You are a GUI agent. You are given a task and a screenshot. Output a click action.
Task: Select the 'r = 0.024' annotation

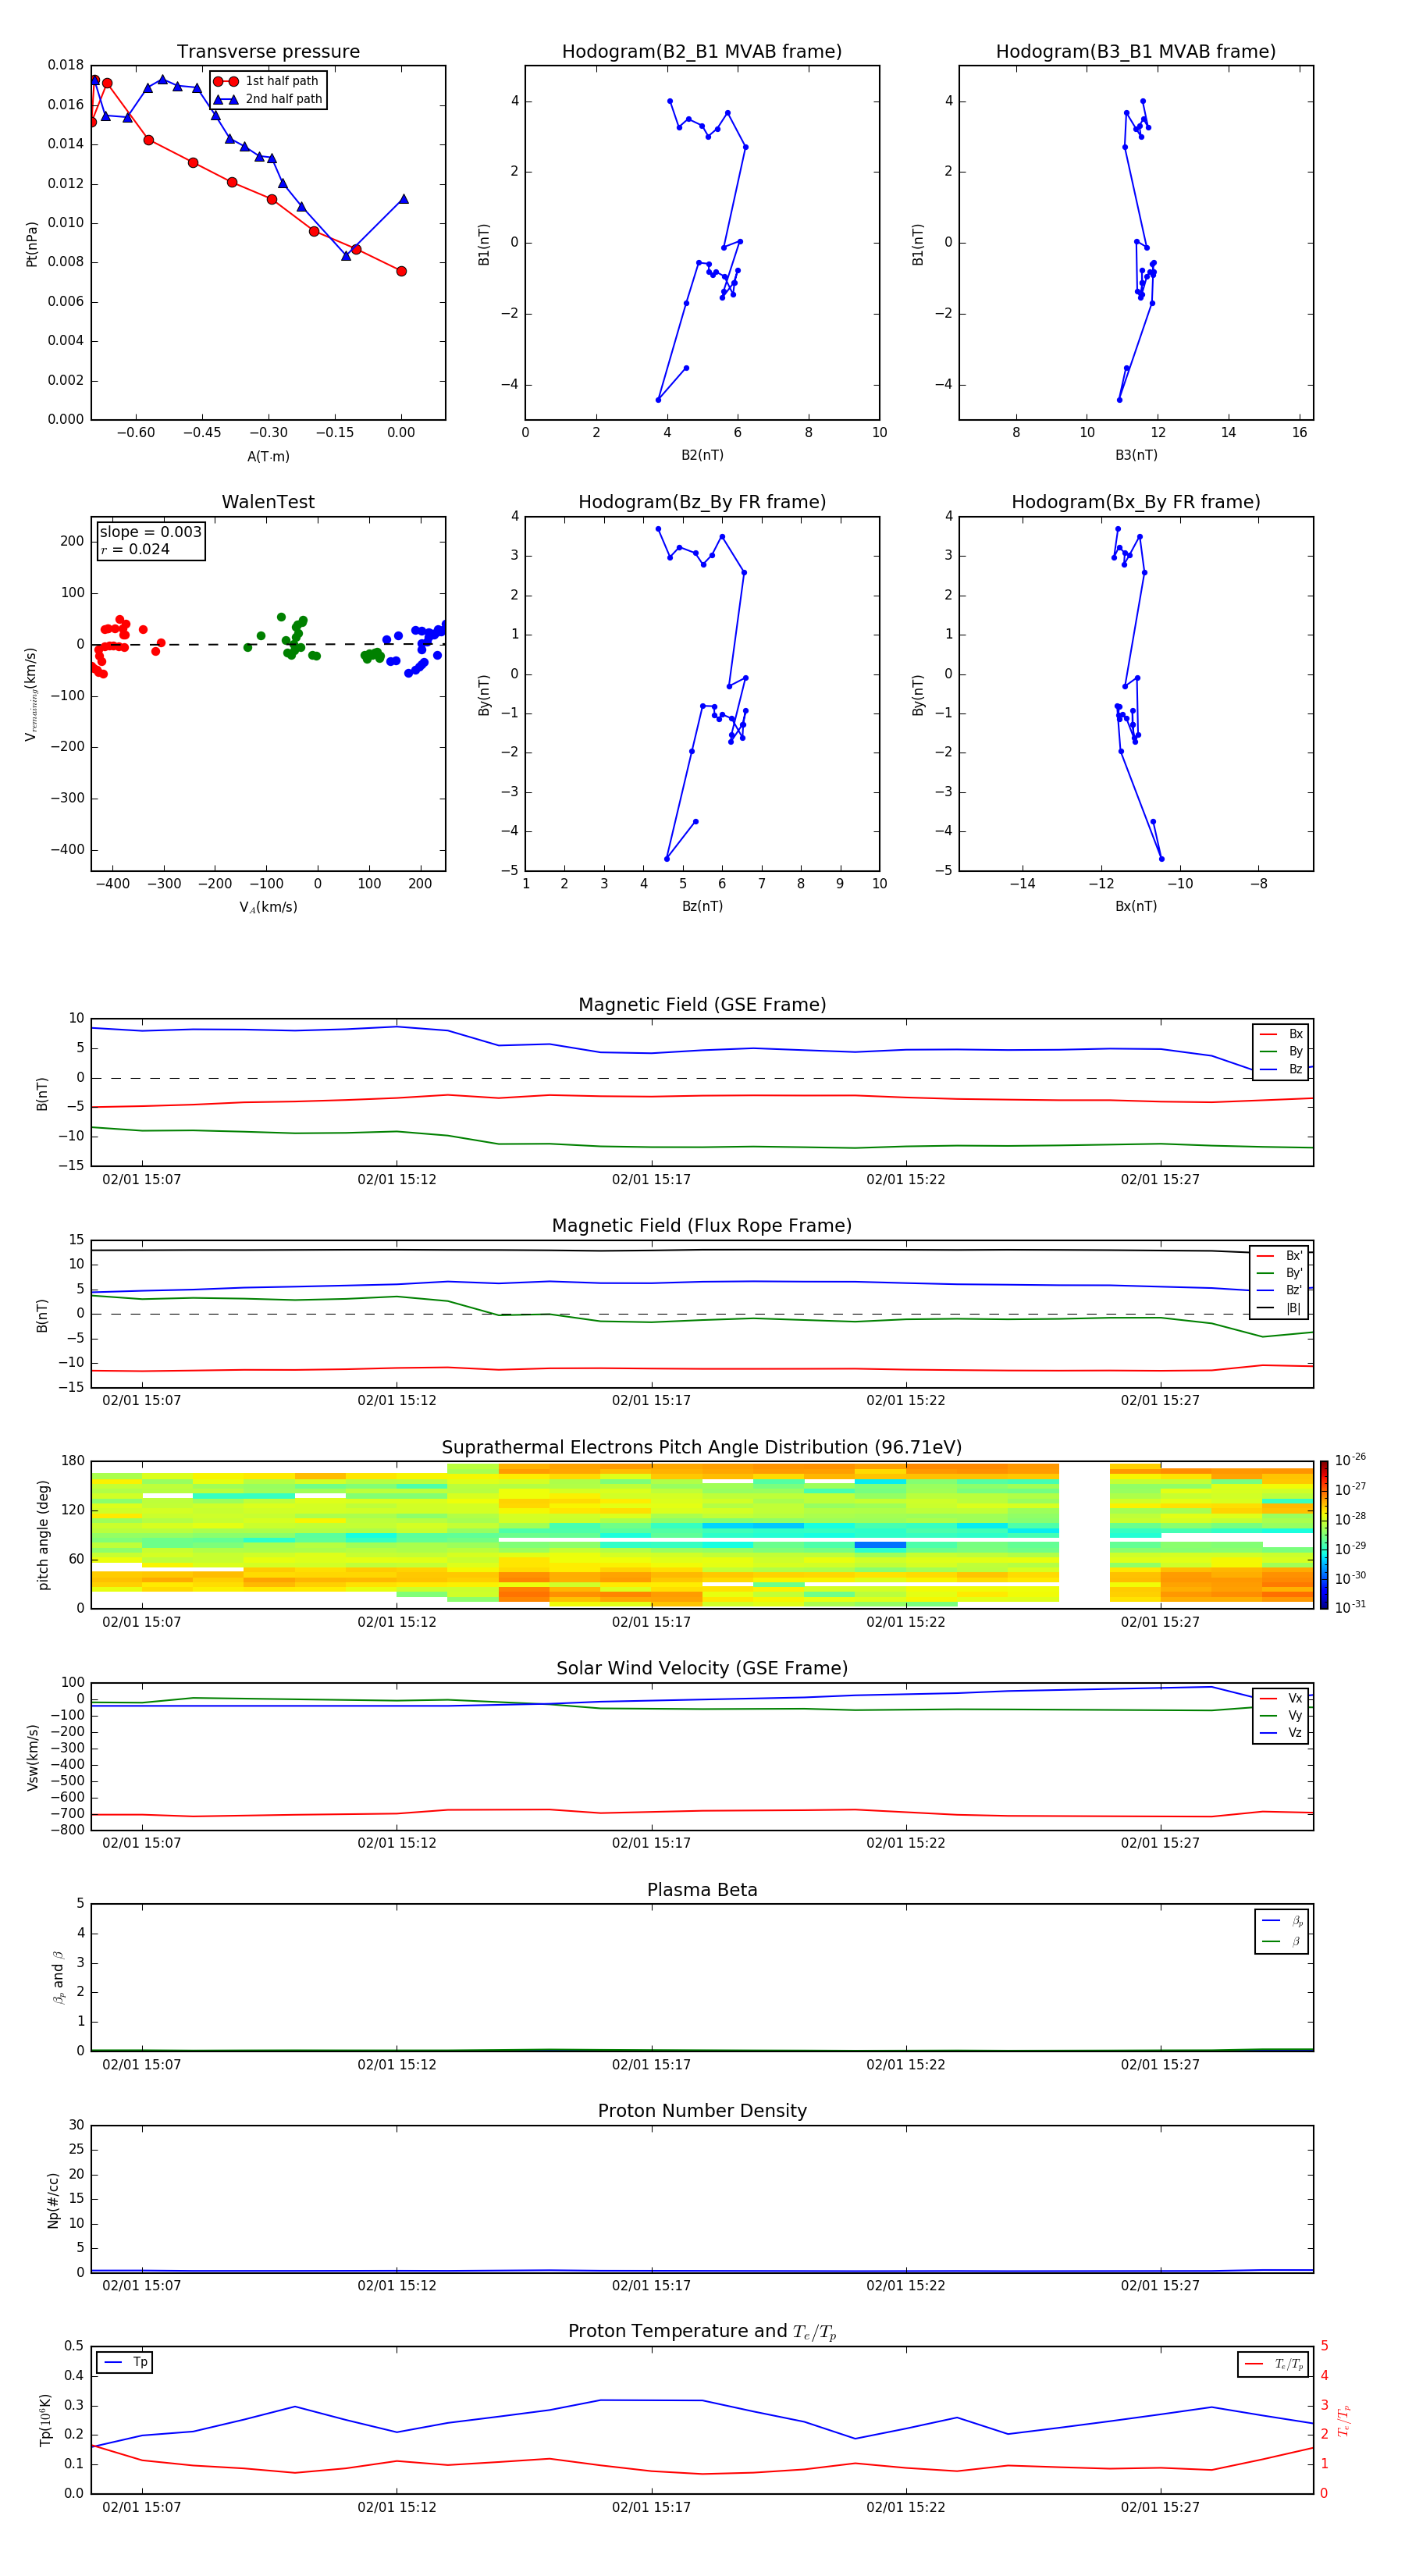[135, 550]
